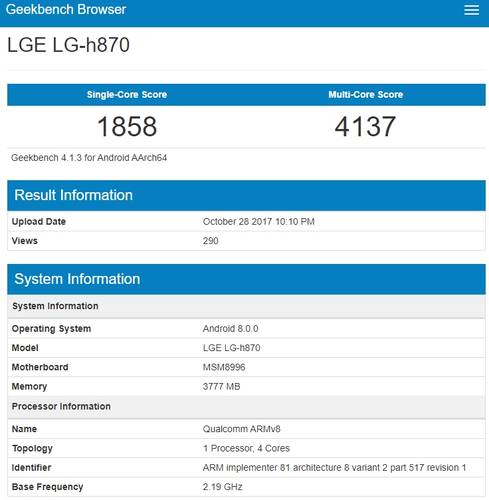Viewport: 489px width, 500px height.
Task: Click the MSM8996 value
Action: click(x=224, y=367)
